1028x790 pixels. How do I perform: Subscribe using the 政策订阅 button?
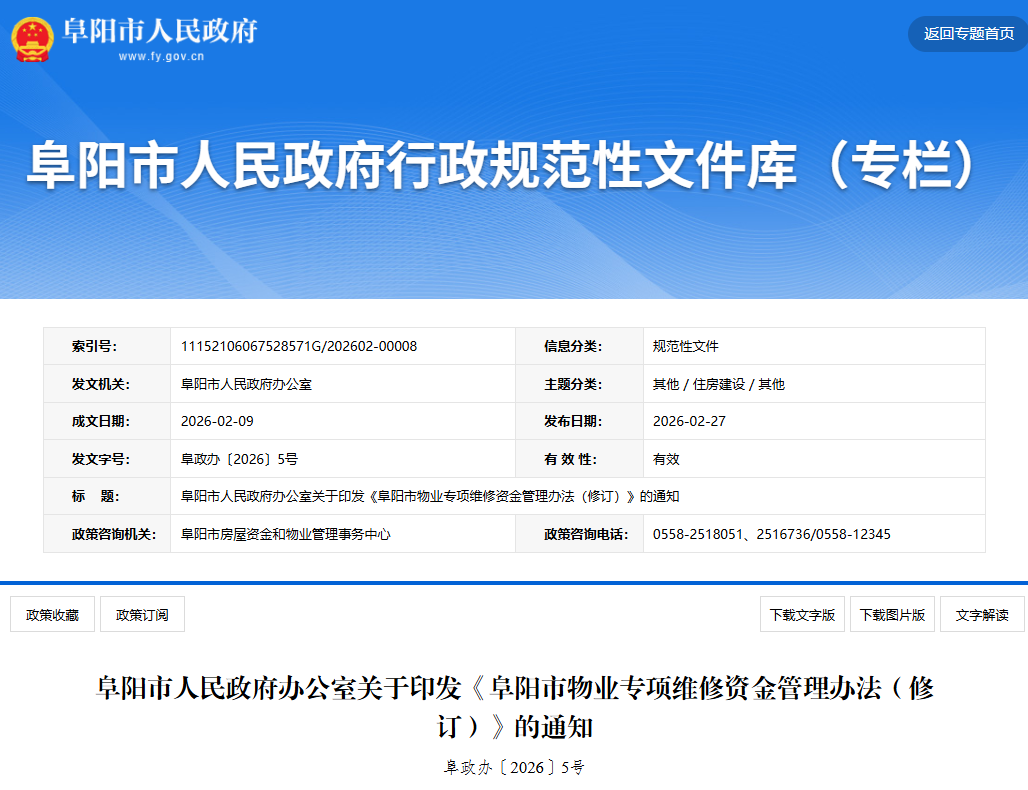pos(142,614)
